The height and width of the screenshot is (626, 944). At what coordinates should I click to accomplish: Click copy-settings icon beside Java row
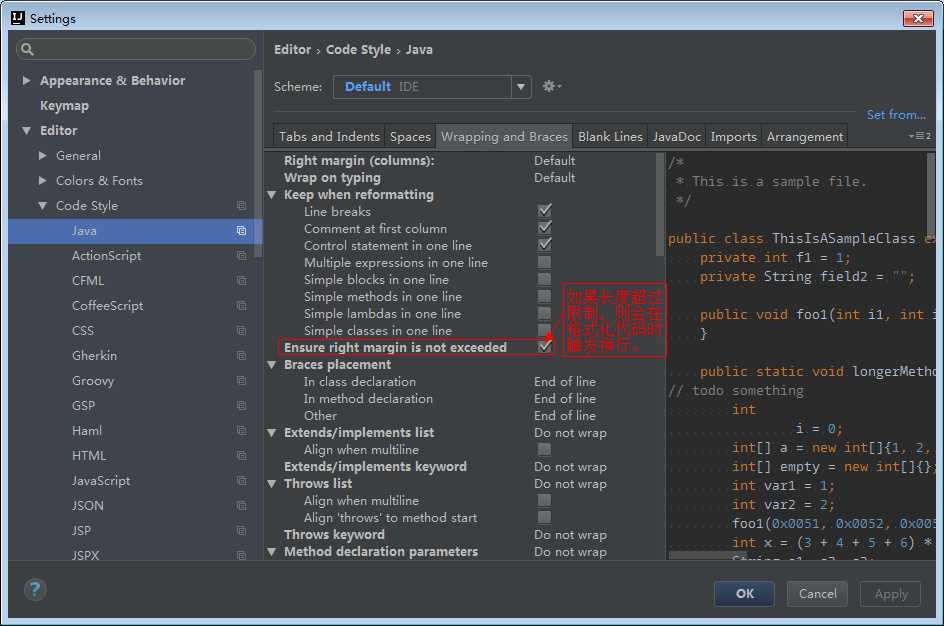point(241,231)
